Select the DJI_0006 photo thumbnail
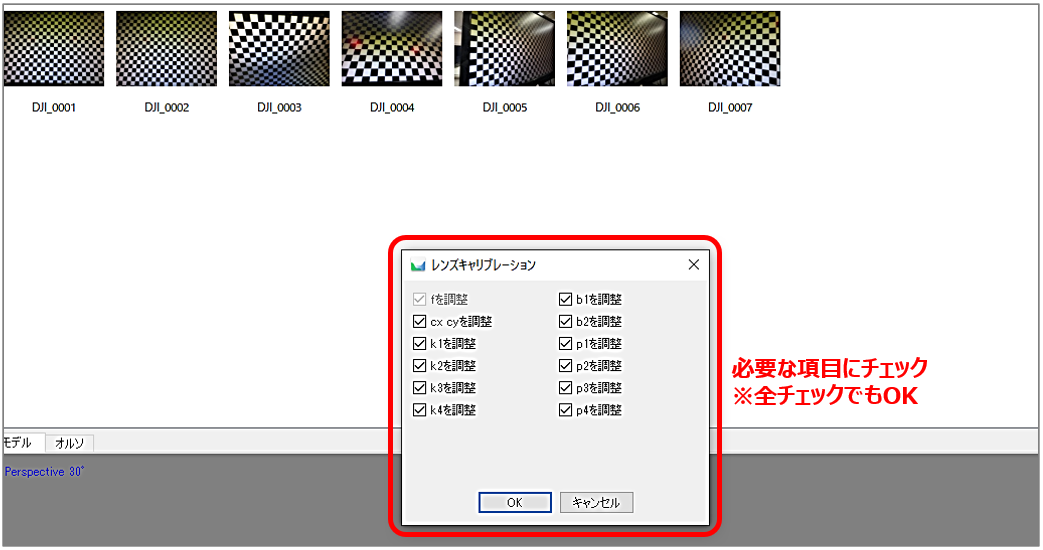 point(617,49)
